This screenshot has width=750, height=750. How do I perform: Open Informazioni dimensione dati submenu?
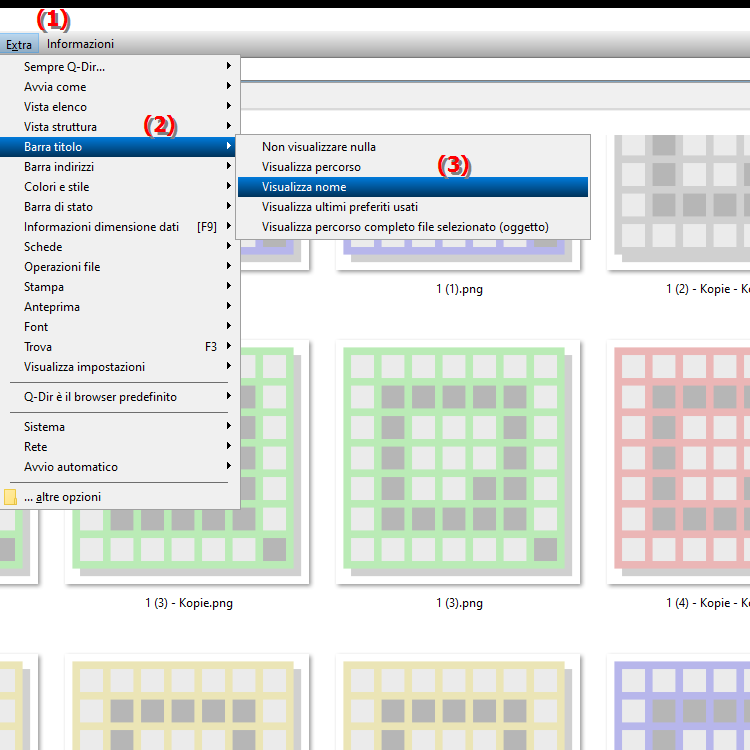click(x=120, y=227)
